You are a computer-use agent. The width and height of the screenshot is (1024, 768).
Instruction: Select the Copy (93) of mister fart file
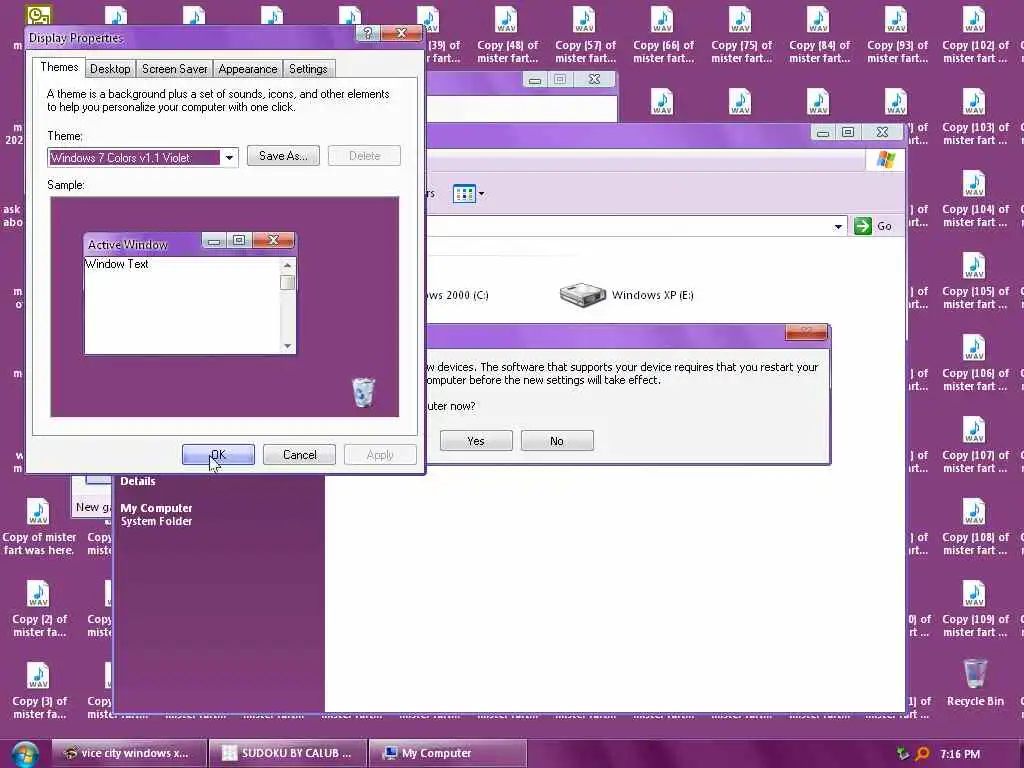897,36
